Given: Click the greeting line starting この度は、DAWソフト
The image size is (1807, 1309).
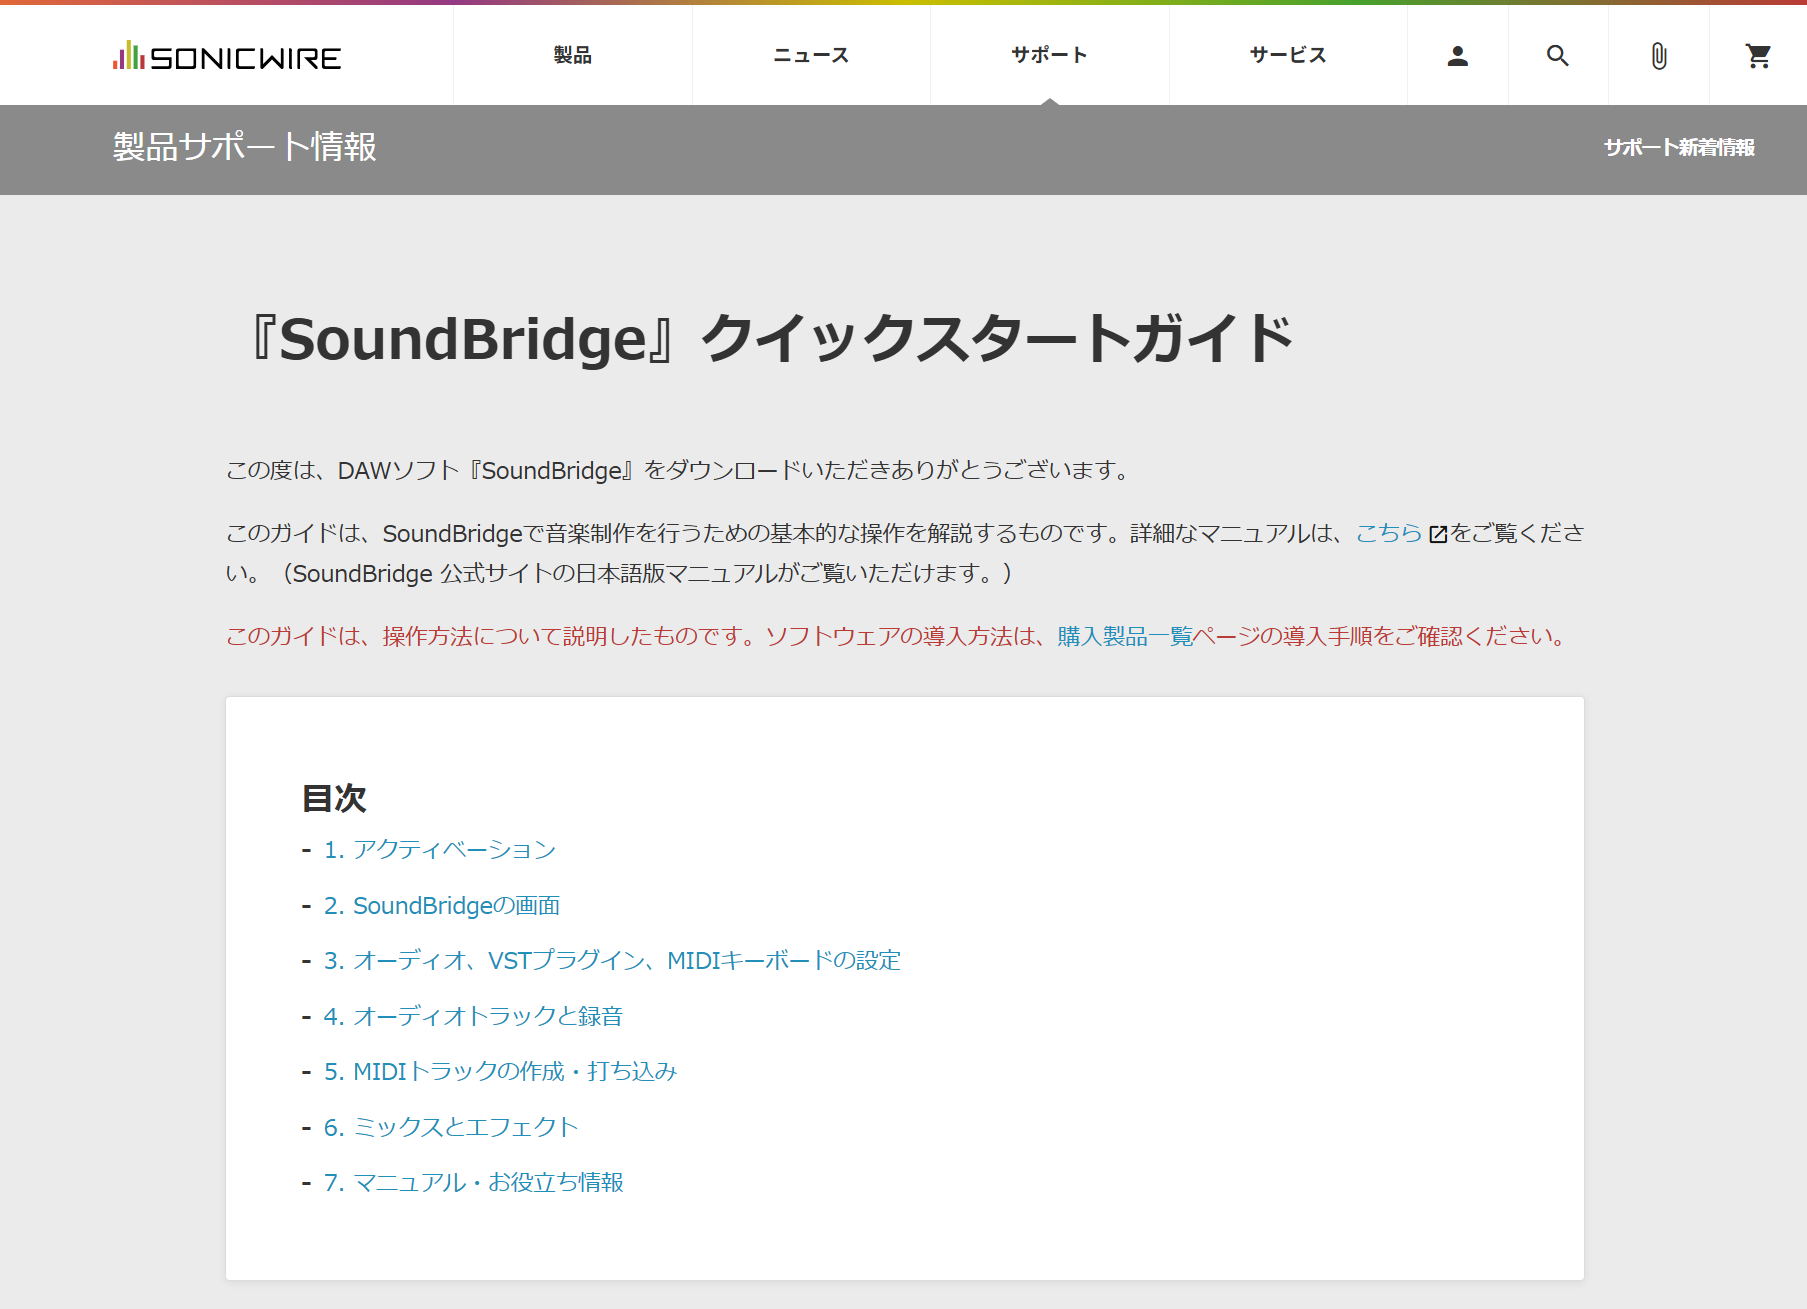Looking at the screenshot, I should pos(680,470).
